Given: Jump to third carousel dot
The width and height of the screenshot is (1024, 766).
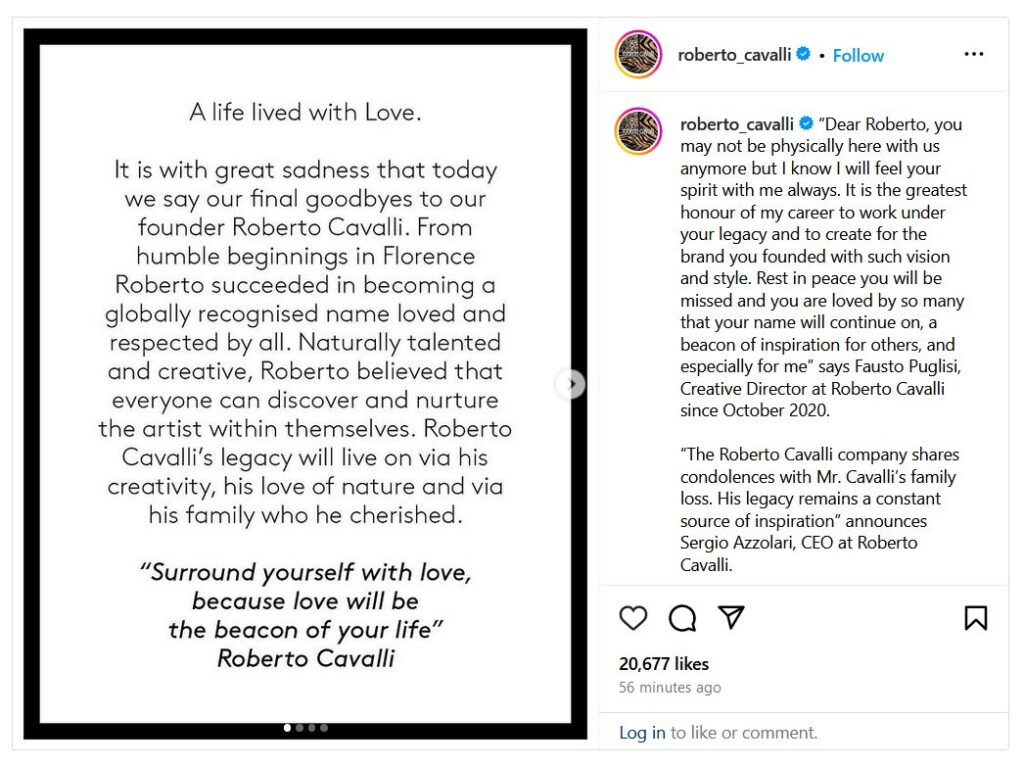Looking at the screenshot, I should 311,728.
